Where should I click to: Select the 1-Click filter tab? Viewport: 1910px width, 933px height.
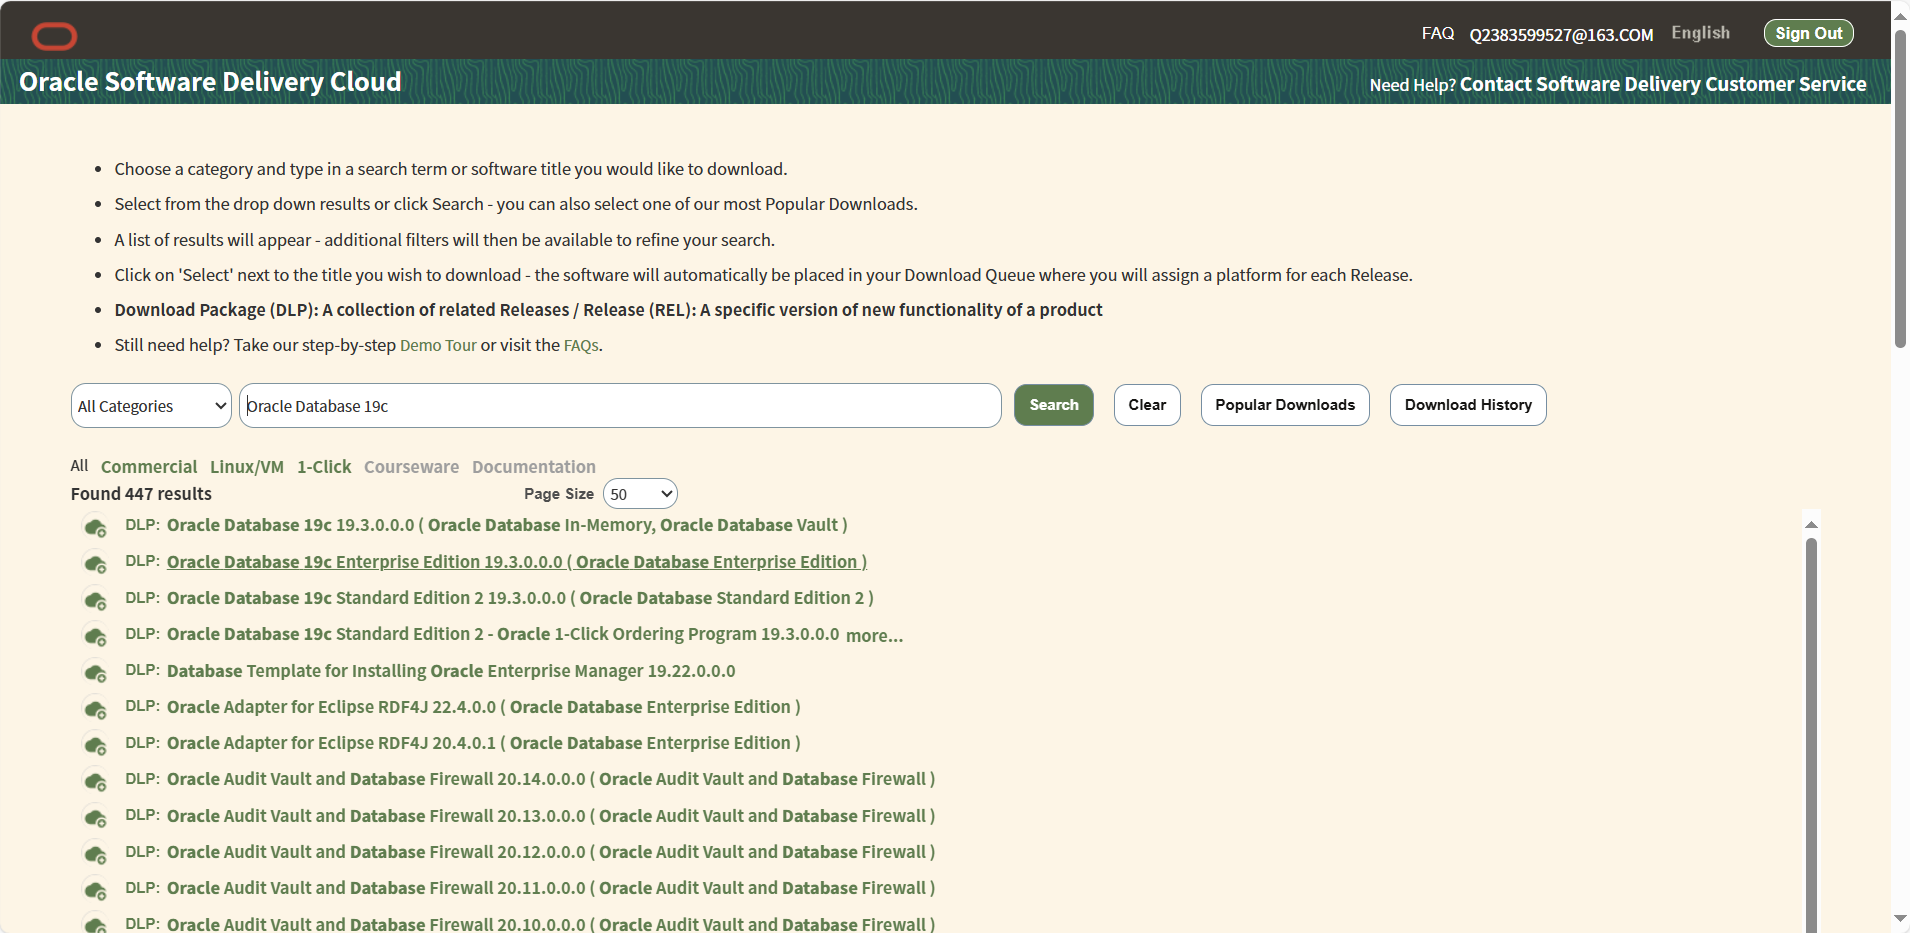point(324,467)
